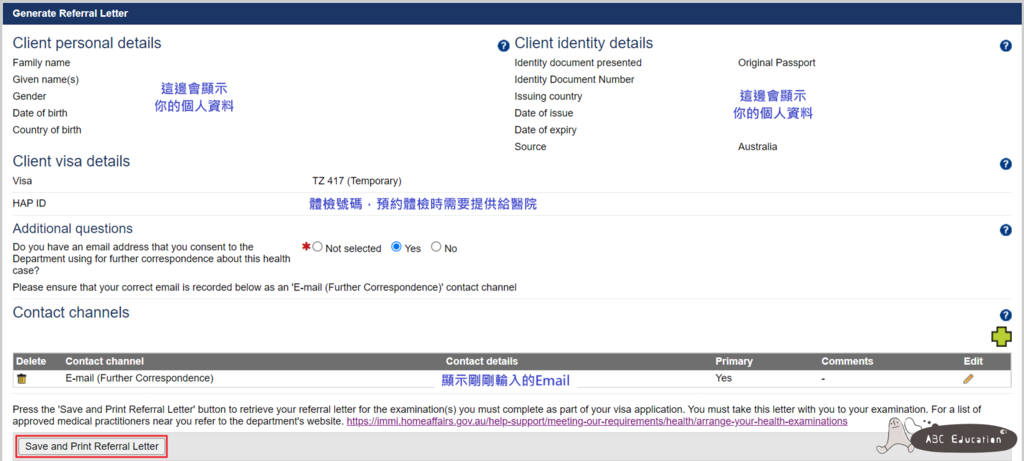Viewport: 1024px width, 461px height.
Task: Click 'E-mail (Further Correspondence)' table cell
Action: (140, 378)
